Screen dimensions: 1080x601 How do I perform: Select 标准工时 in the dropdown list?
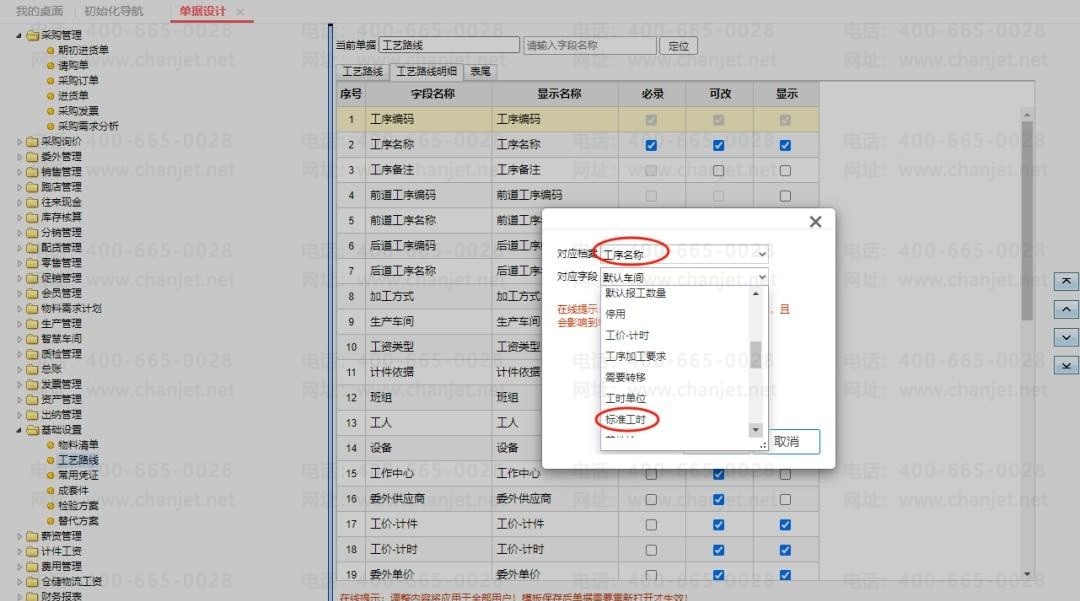pyautogui.click(x=626, y=419)
